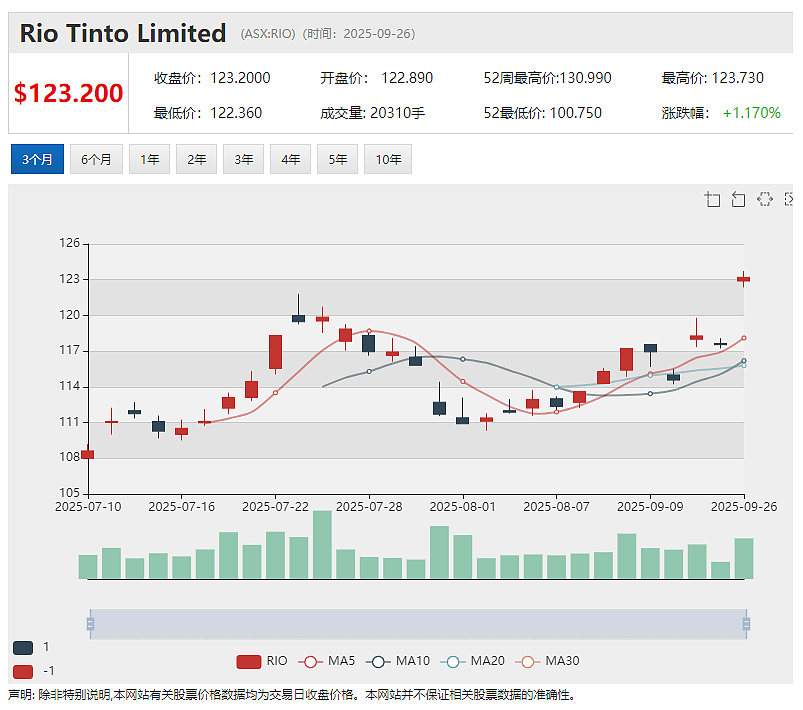803x710 pixels.
Task: Click the y-axis label 126
Action: click(70, 243)
